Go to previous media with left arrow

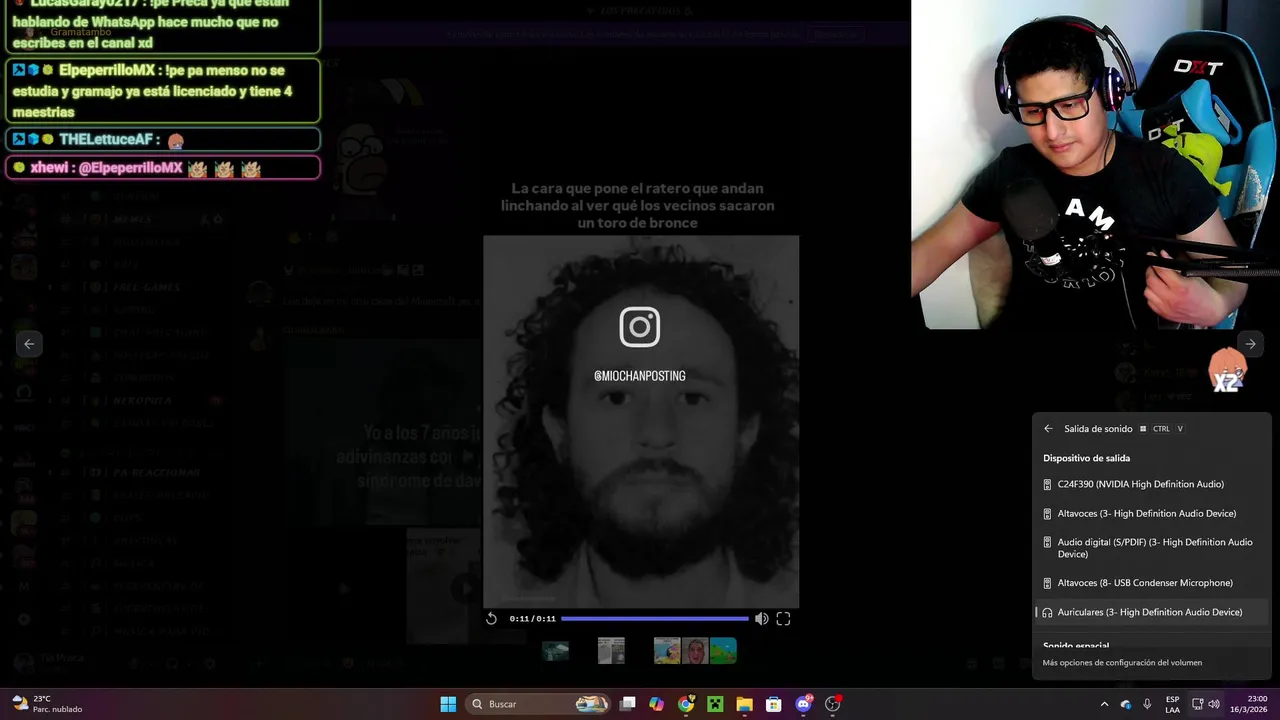click(29, 343)
